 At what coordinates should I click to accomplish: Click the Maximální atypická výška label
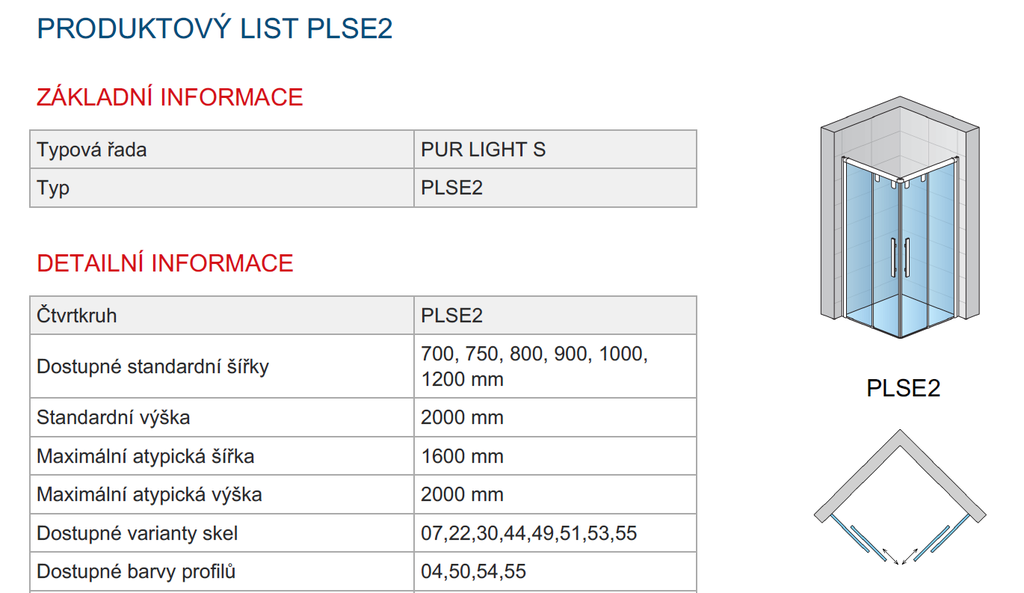point(150,494)
